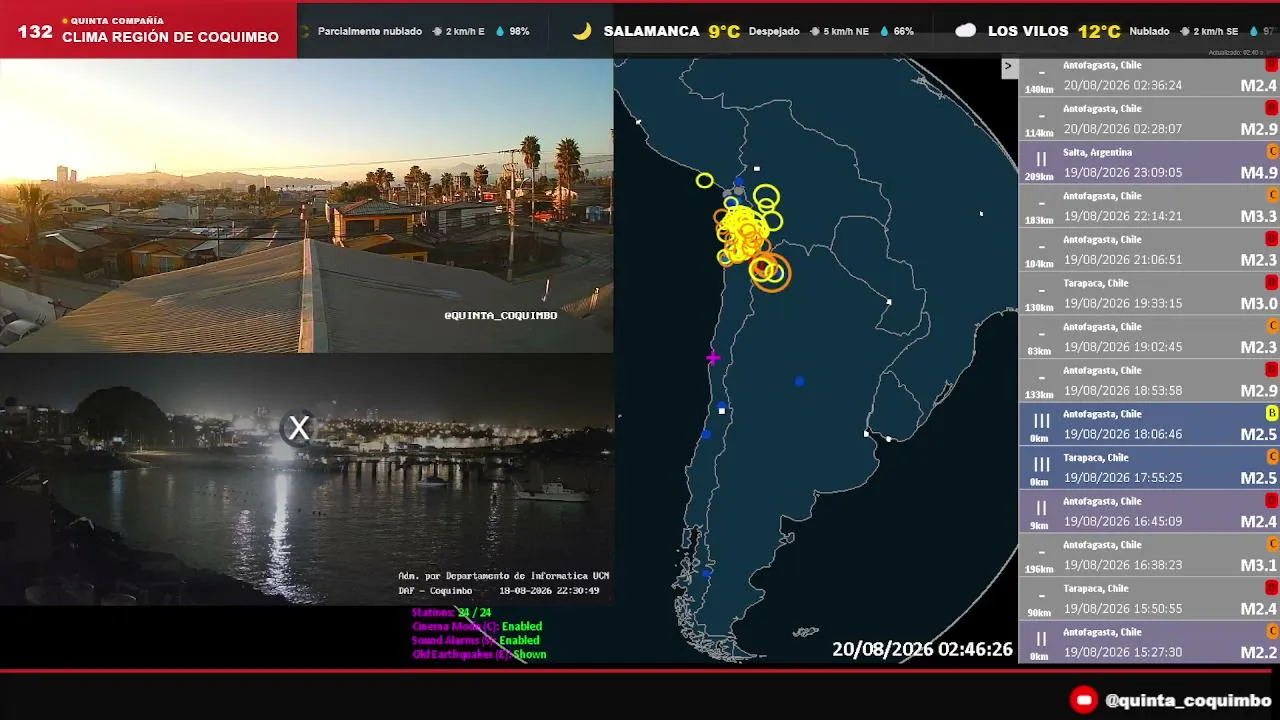Click the X overlay icon on the harbor camera
Screen dimensions: 1280x720
(x=298, y=428)
